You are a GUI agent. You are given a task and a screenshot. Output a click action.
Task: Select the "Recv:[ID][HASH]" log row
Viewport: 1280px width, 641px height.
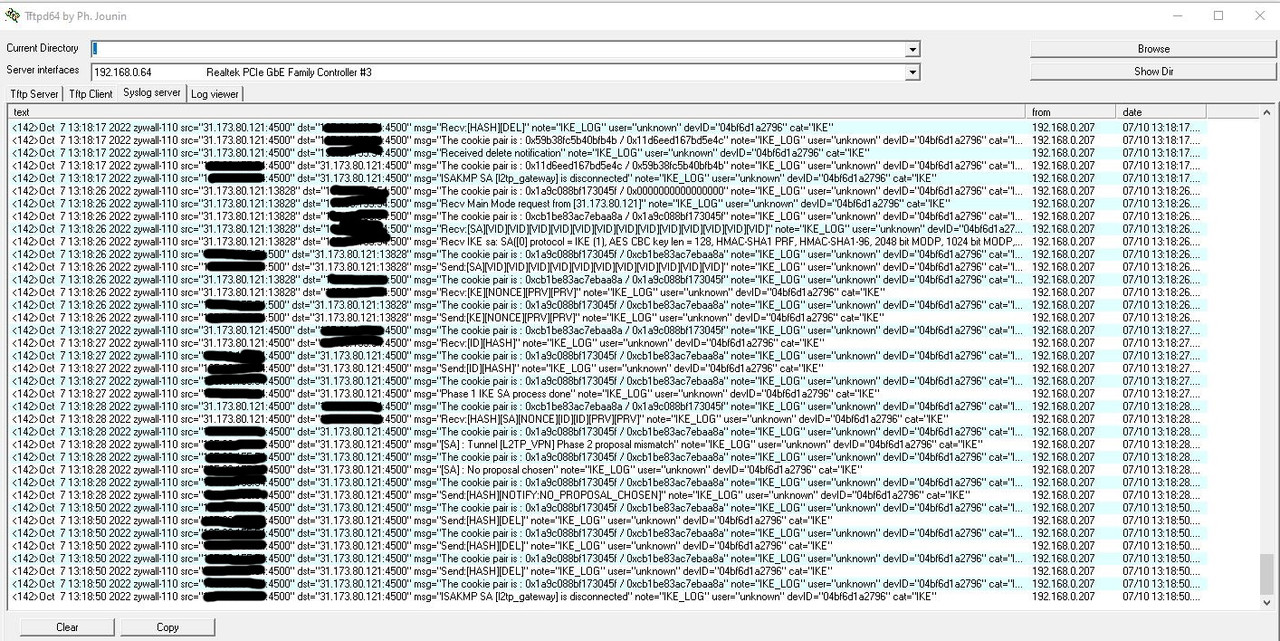(x=607, y=343)
